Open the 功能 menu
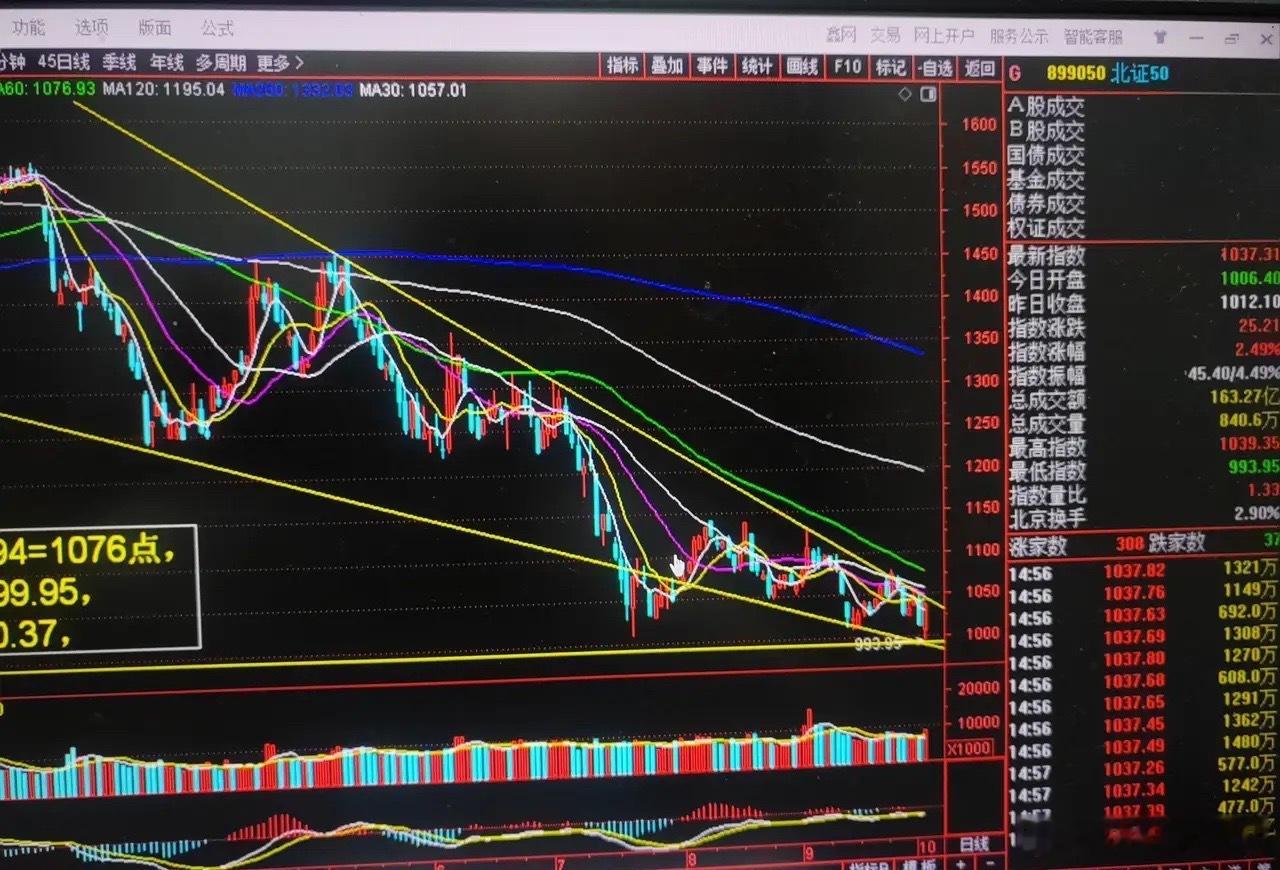 coord(28,27)
